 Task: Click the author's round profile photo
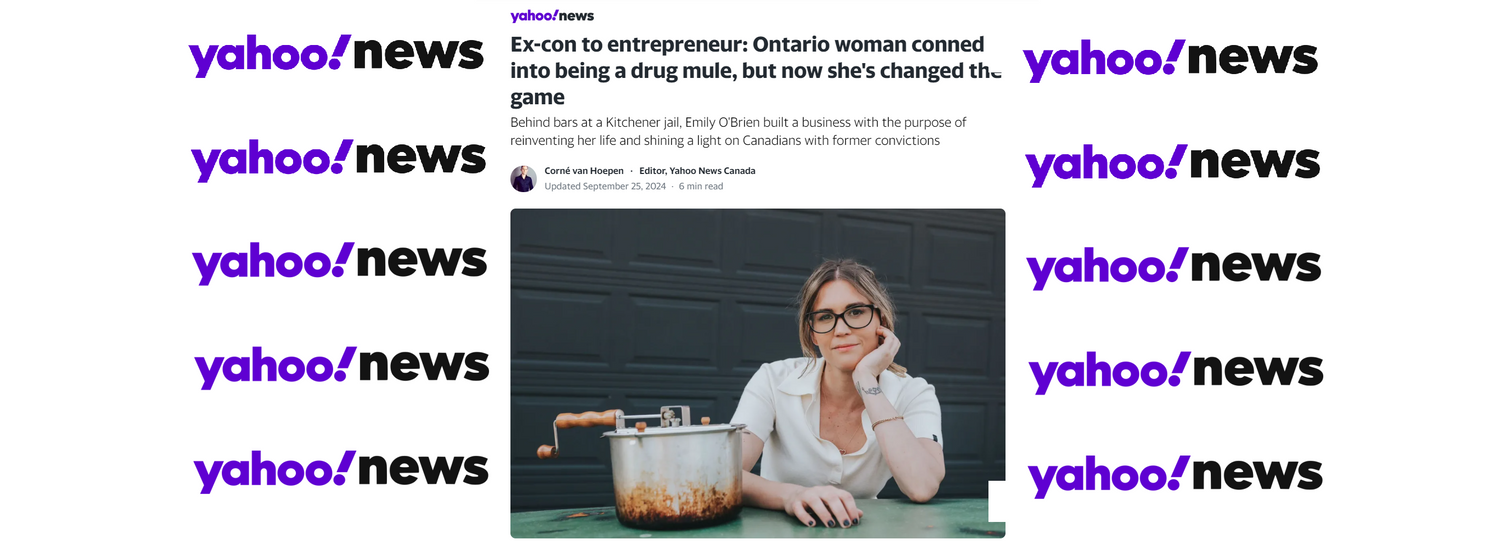[523, 178]
